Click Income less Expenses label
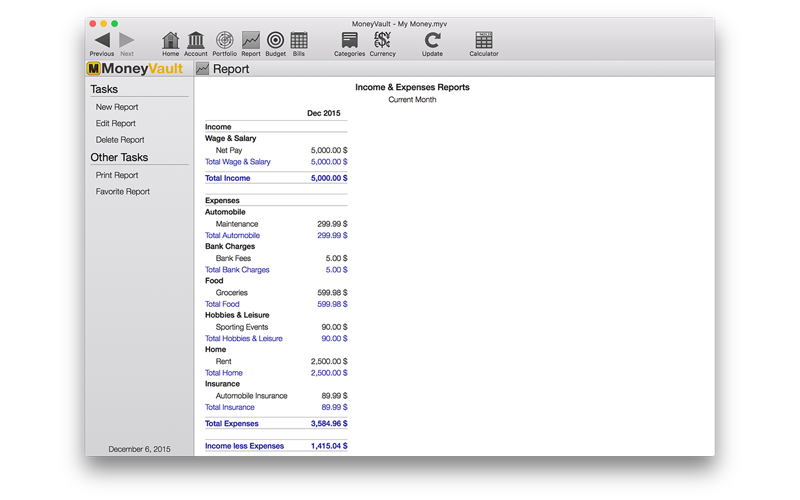Image resolution: width=800 pixels, height=500 pixels. [244, 446]
